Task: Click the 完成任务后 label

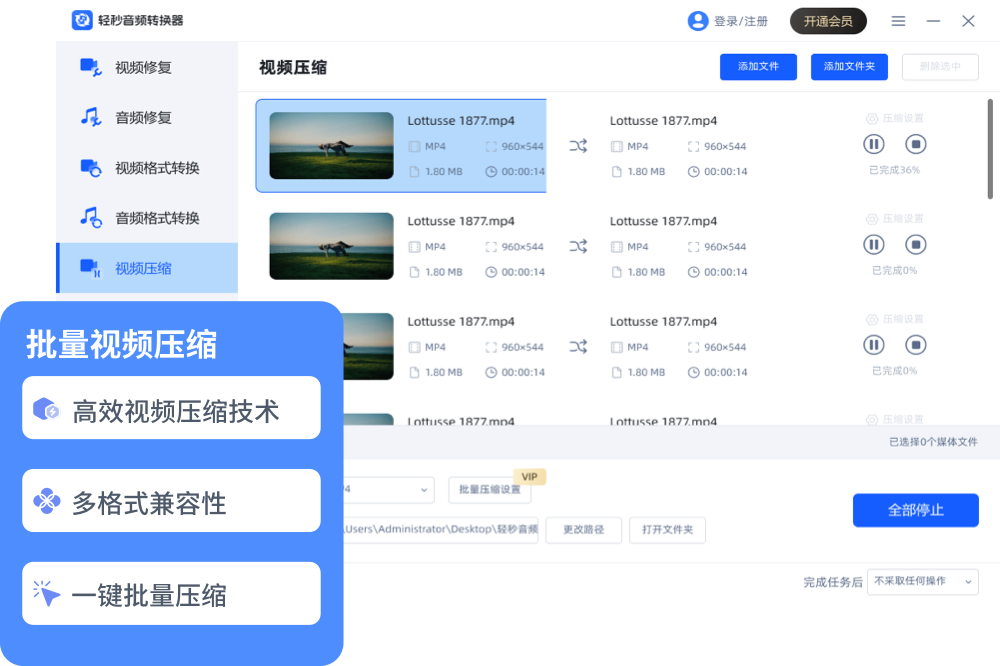Action: (833, 582)
